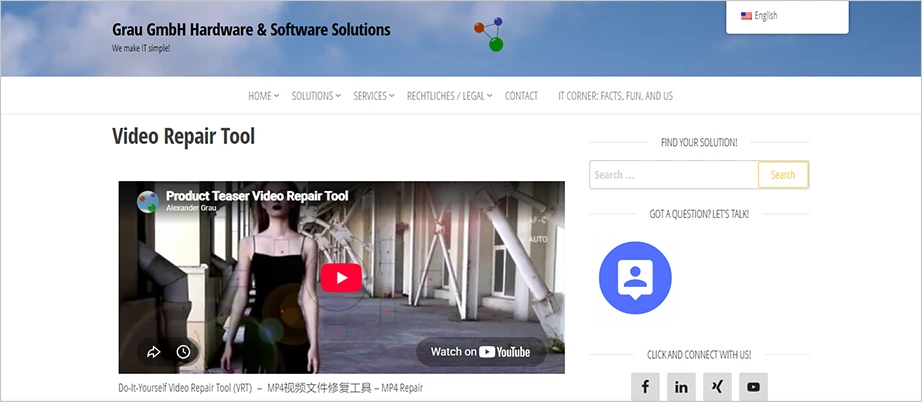This screenshot has width=922, height=402.
Task: Open IT CORNER: FACTS, FUN, AND US
Action: (616, 96)
